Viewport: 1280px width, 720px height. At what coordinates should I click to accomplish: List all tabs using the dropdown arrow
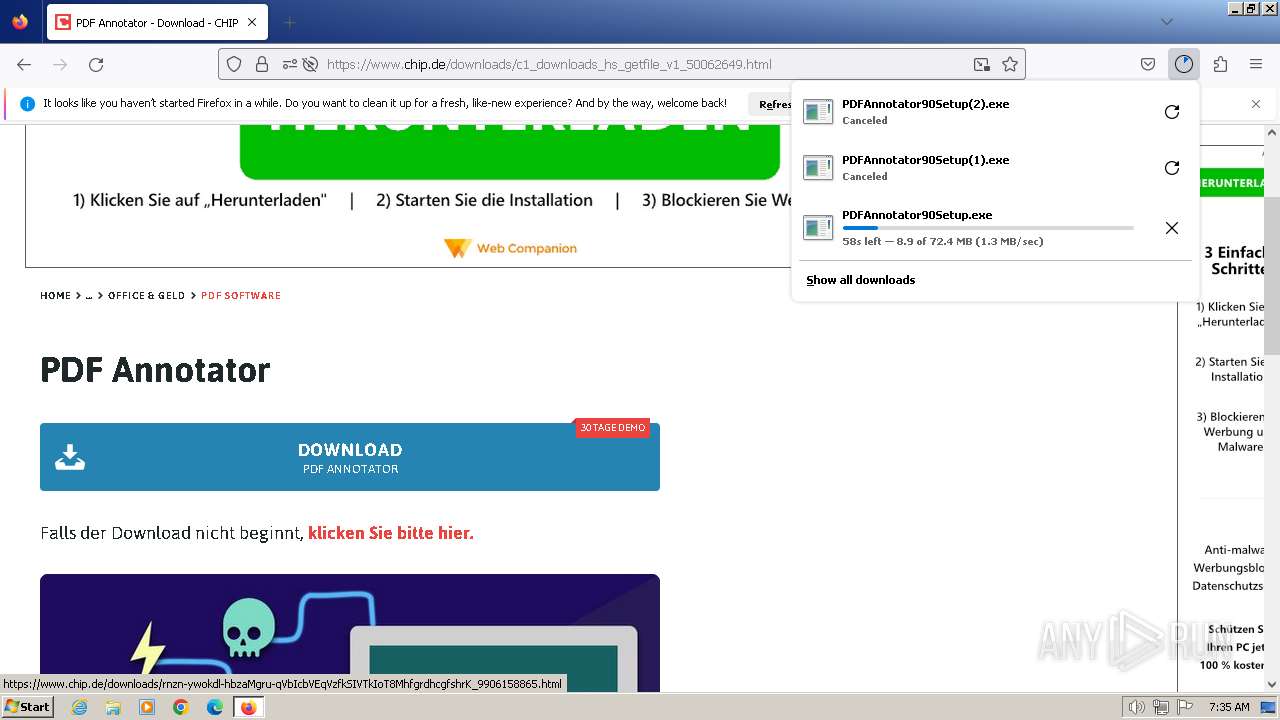(1166, 22)
